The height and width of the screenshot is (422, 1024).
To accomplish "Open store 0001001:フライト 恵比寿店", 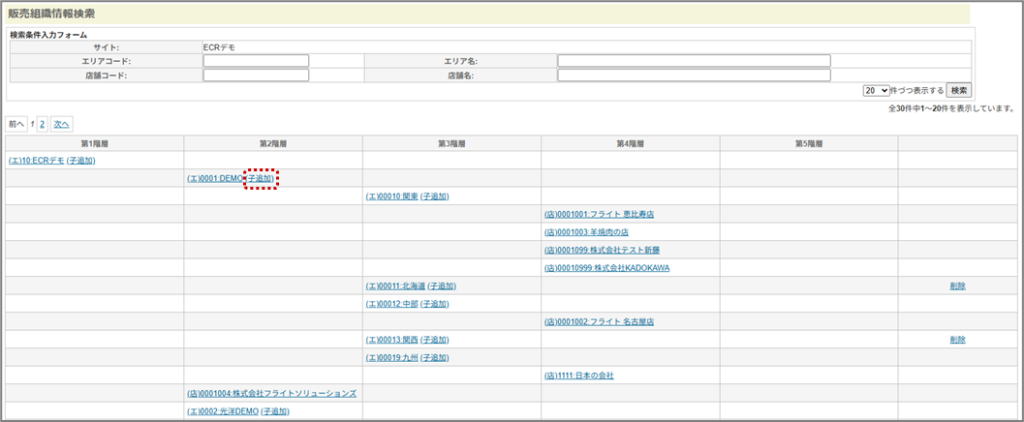I will (x=599, y=214).
